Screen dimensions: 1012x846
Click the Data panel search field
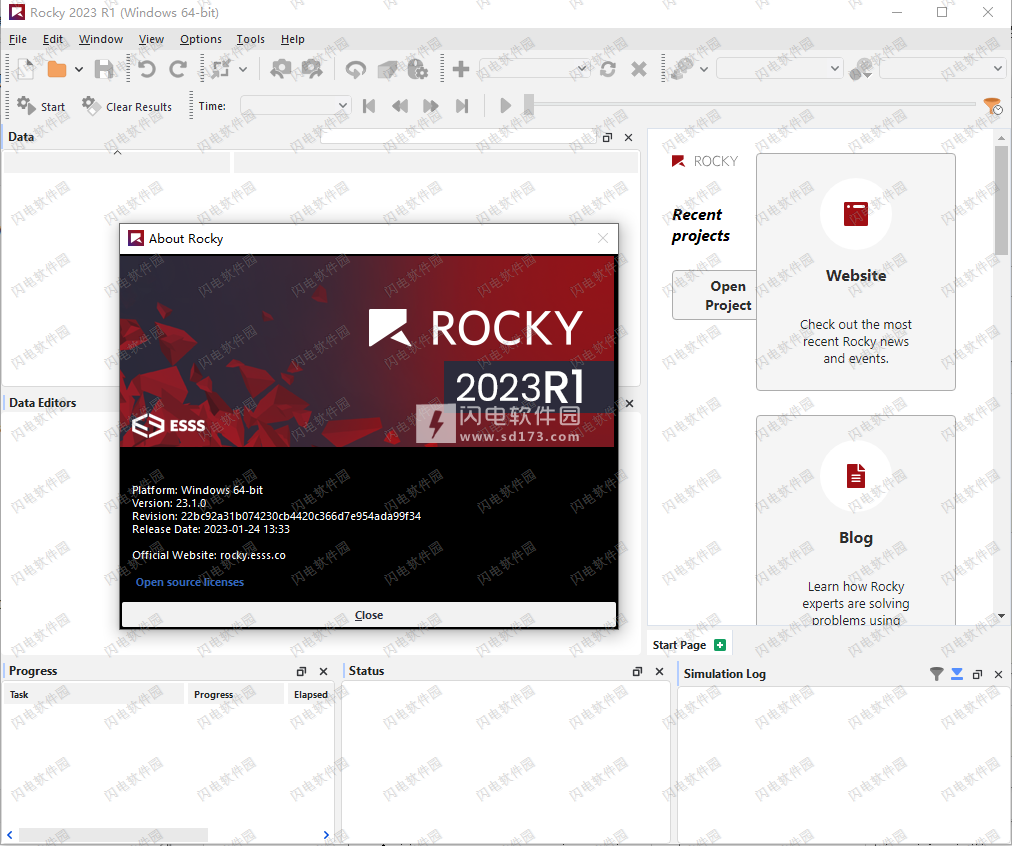458,136
